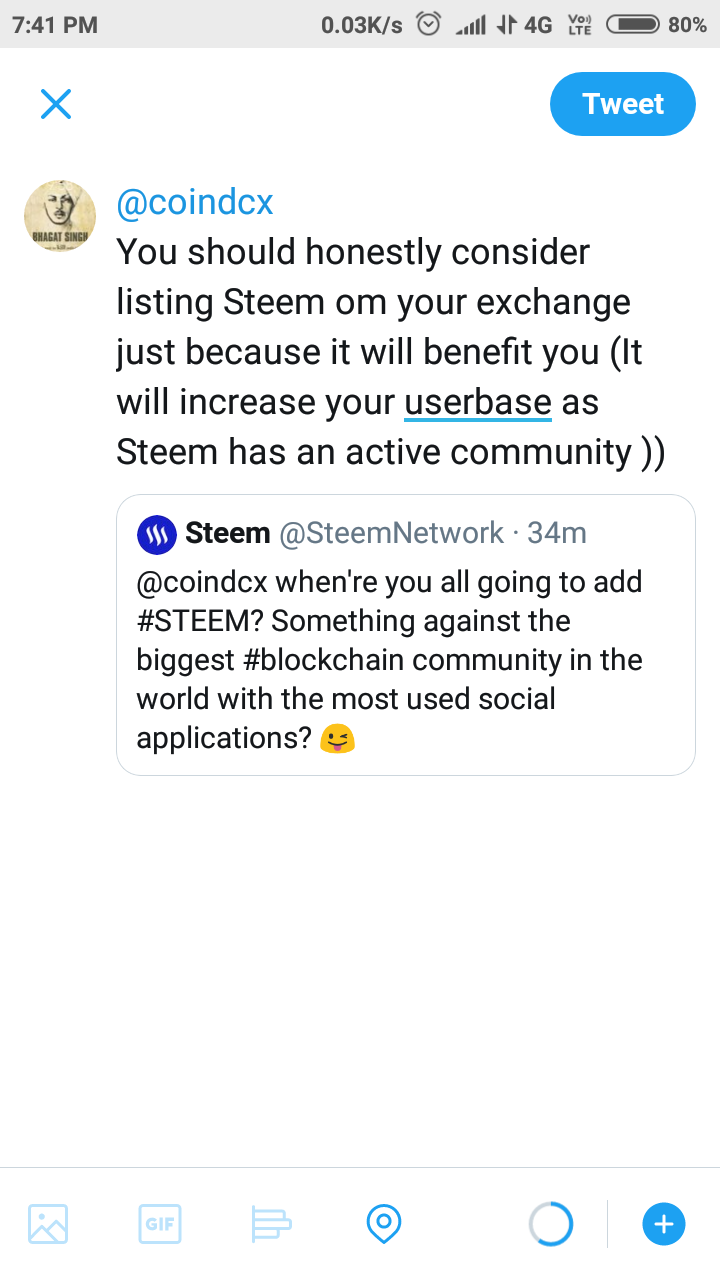
Task: Select the @coindcx mention text
Action: tap(195, 203)
